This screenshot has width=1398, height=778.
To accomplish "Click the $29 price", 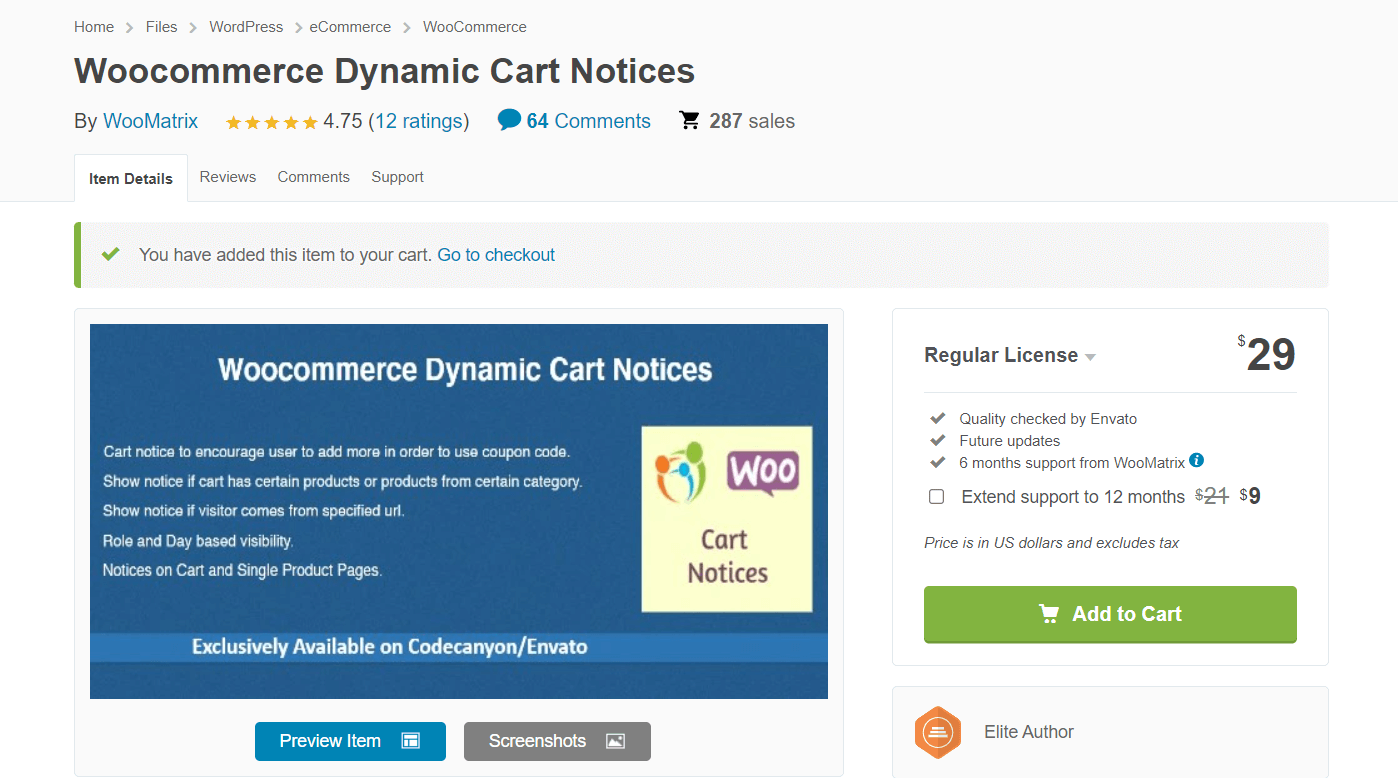I will [1267, 355].
